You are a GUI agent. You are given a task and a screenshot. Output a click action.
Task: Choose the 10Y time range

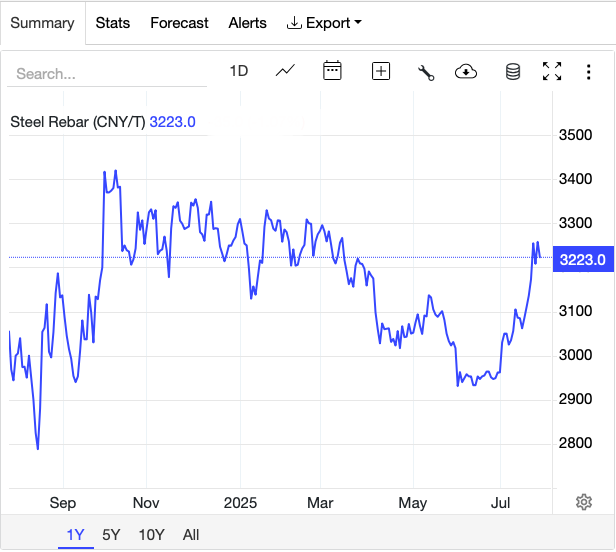pos(151,535)
